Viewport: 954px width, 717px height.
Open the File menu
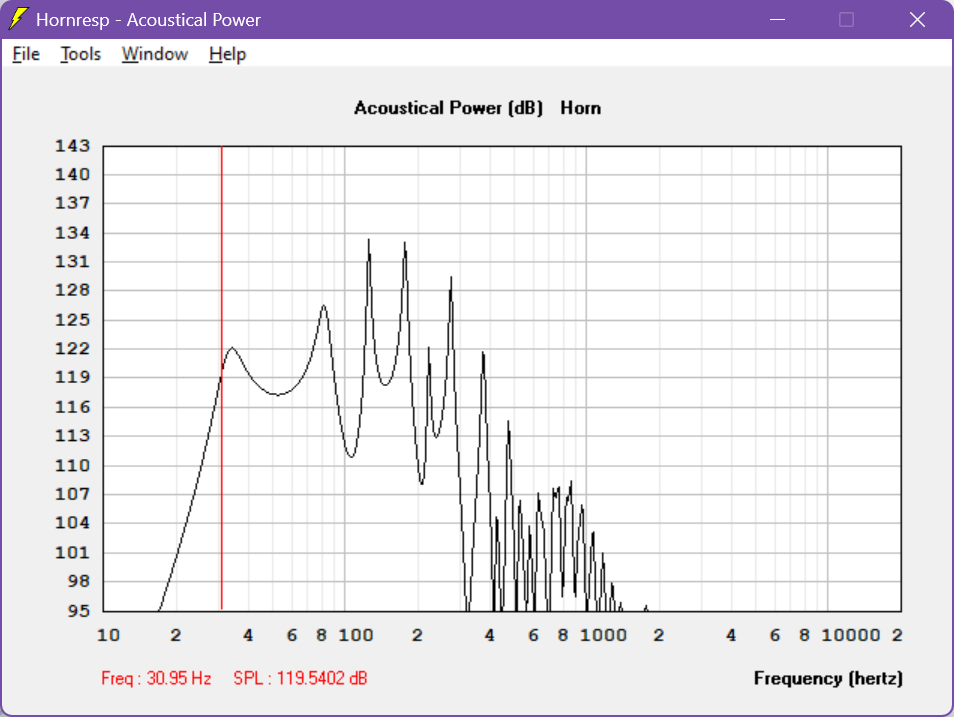point(26,54)
